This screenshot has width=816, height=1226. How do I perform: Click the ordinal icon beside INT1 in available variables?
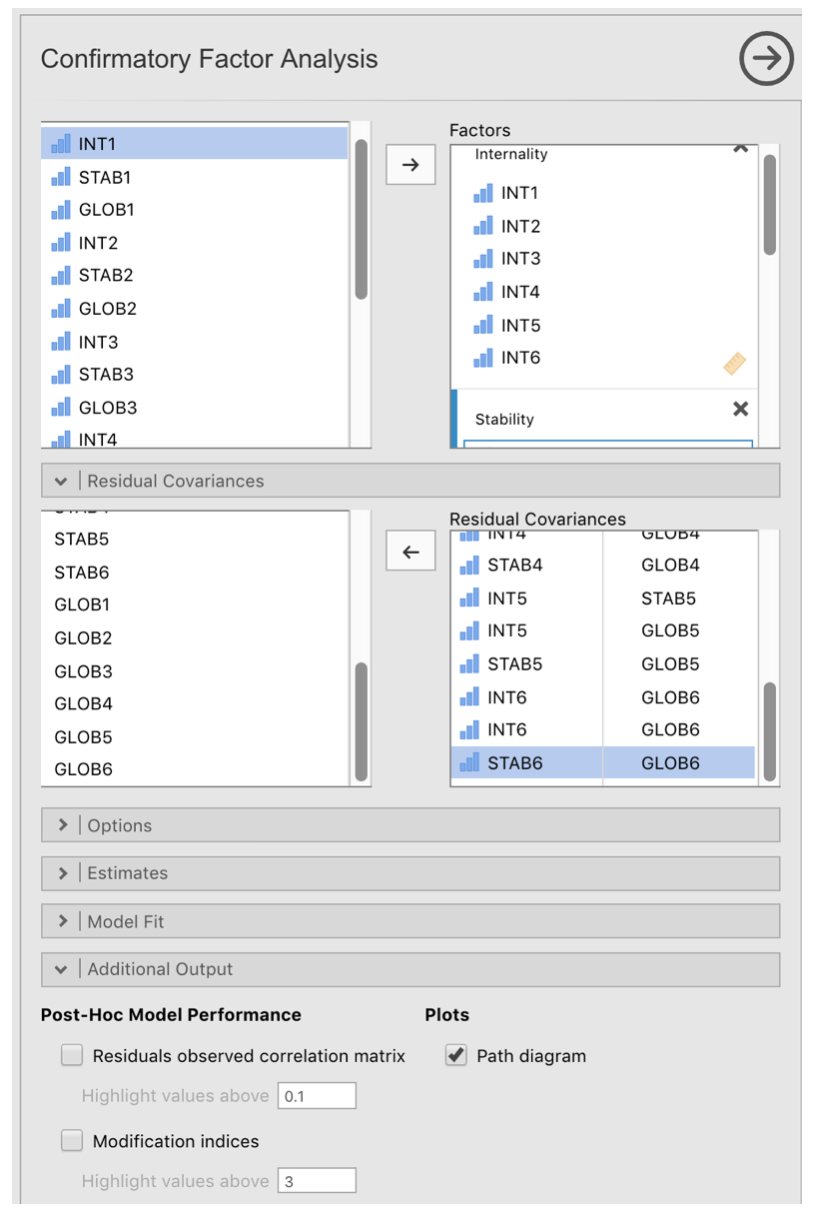coord(61,144)
